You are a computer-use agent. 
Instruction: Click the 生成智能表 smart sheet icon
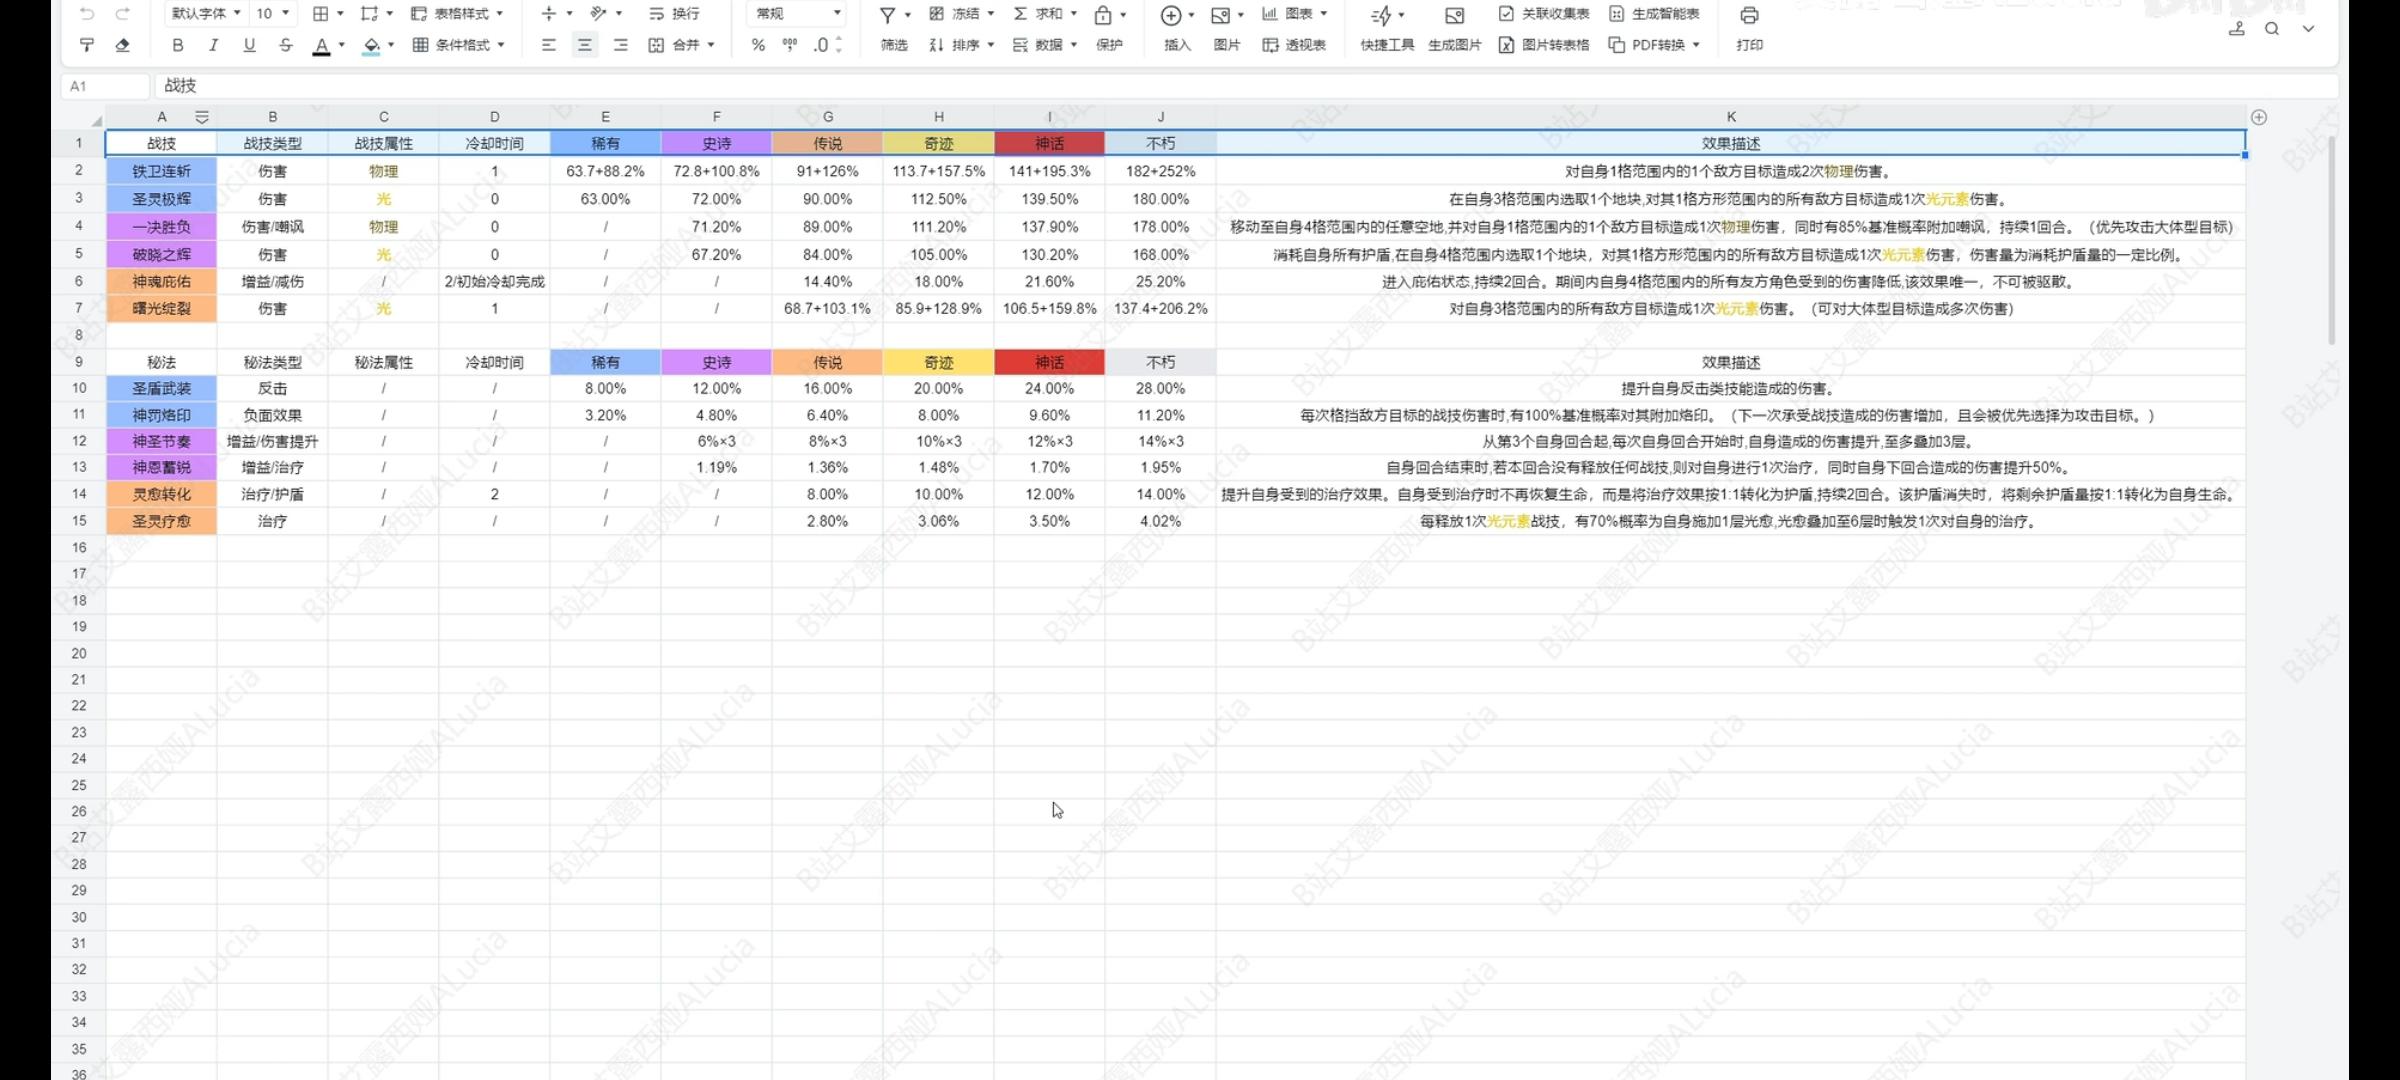tap(1655, 14)
